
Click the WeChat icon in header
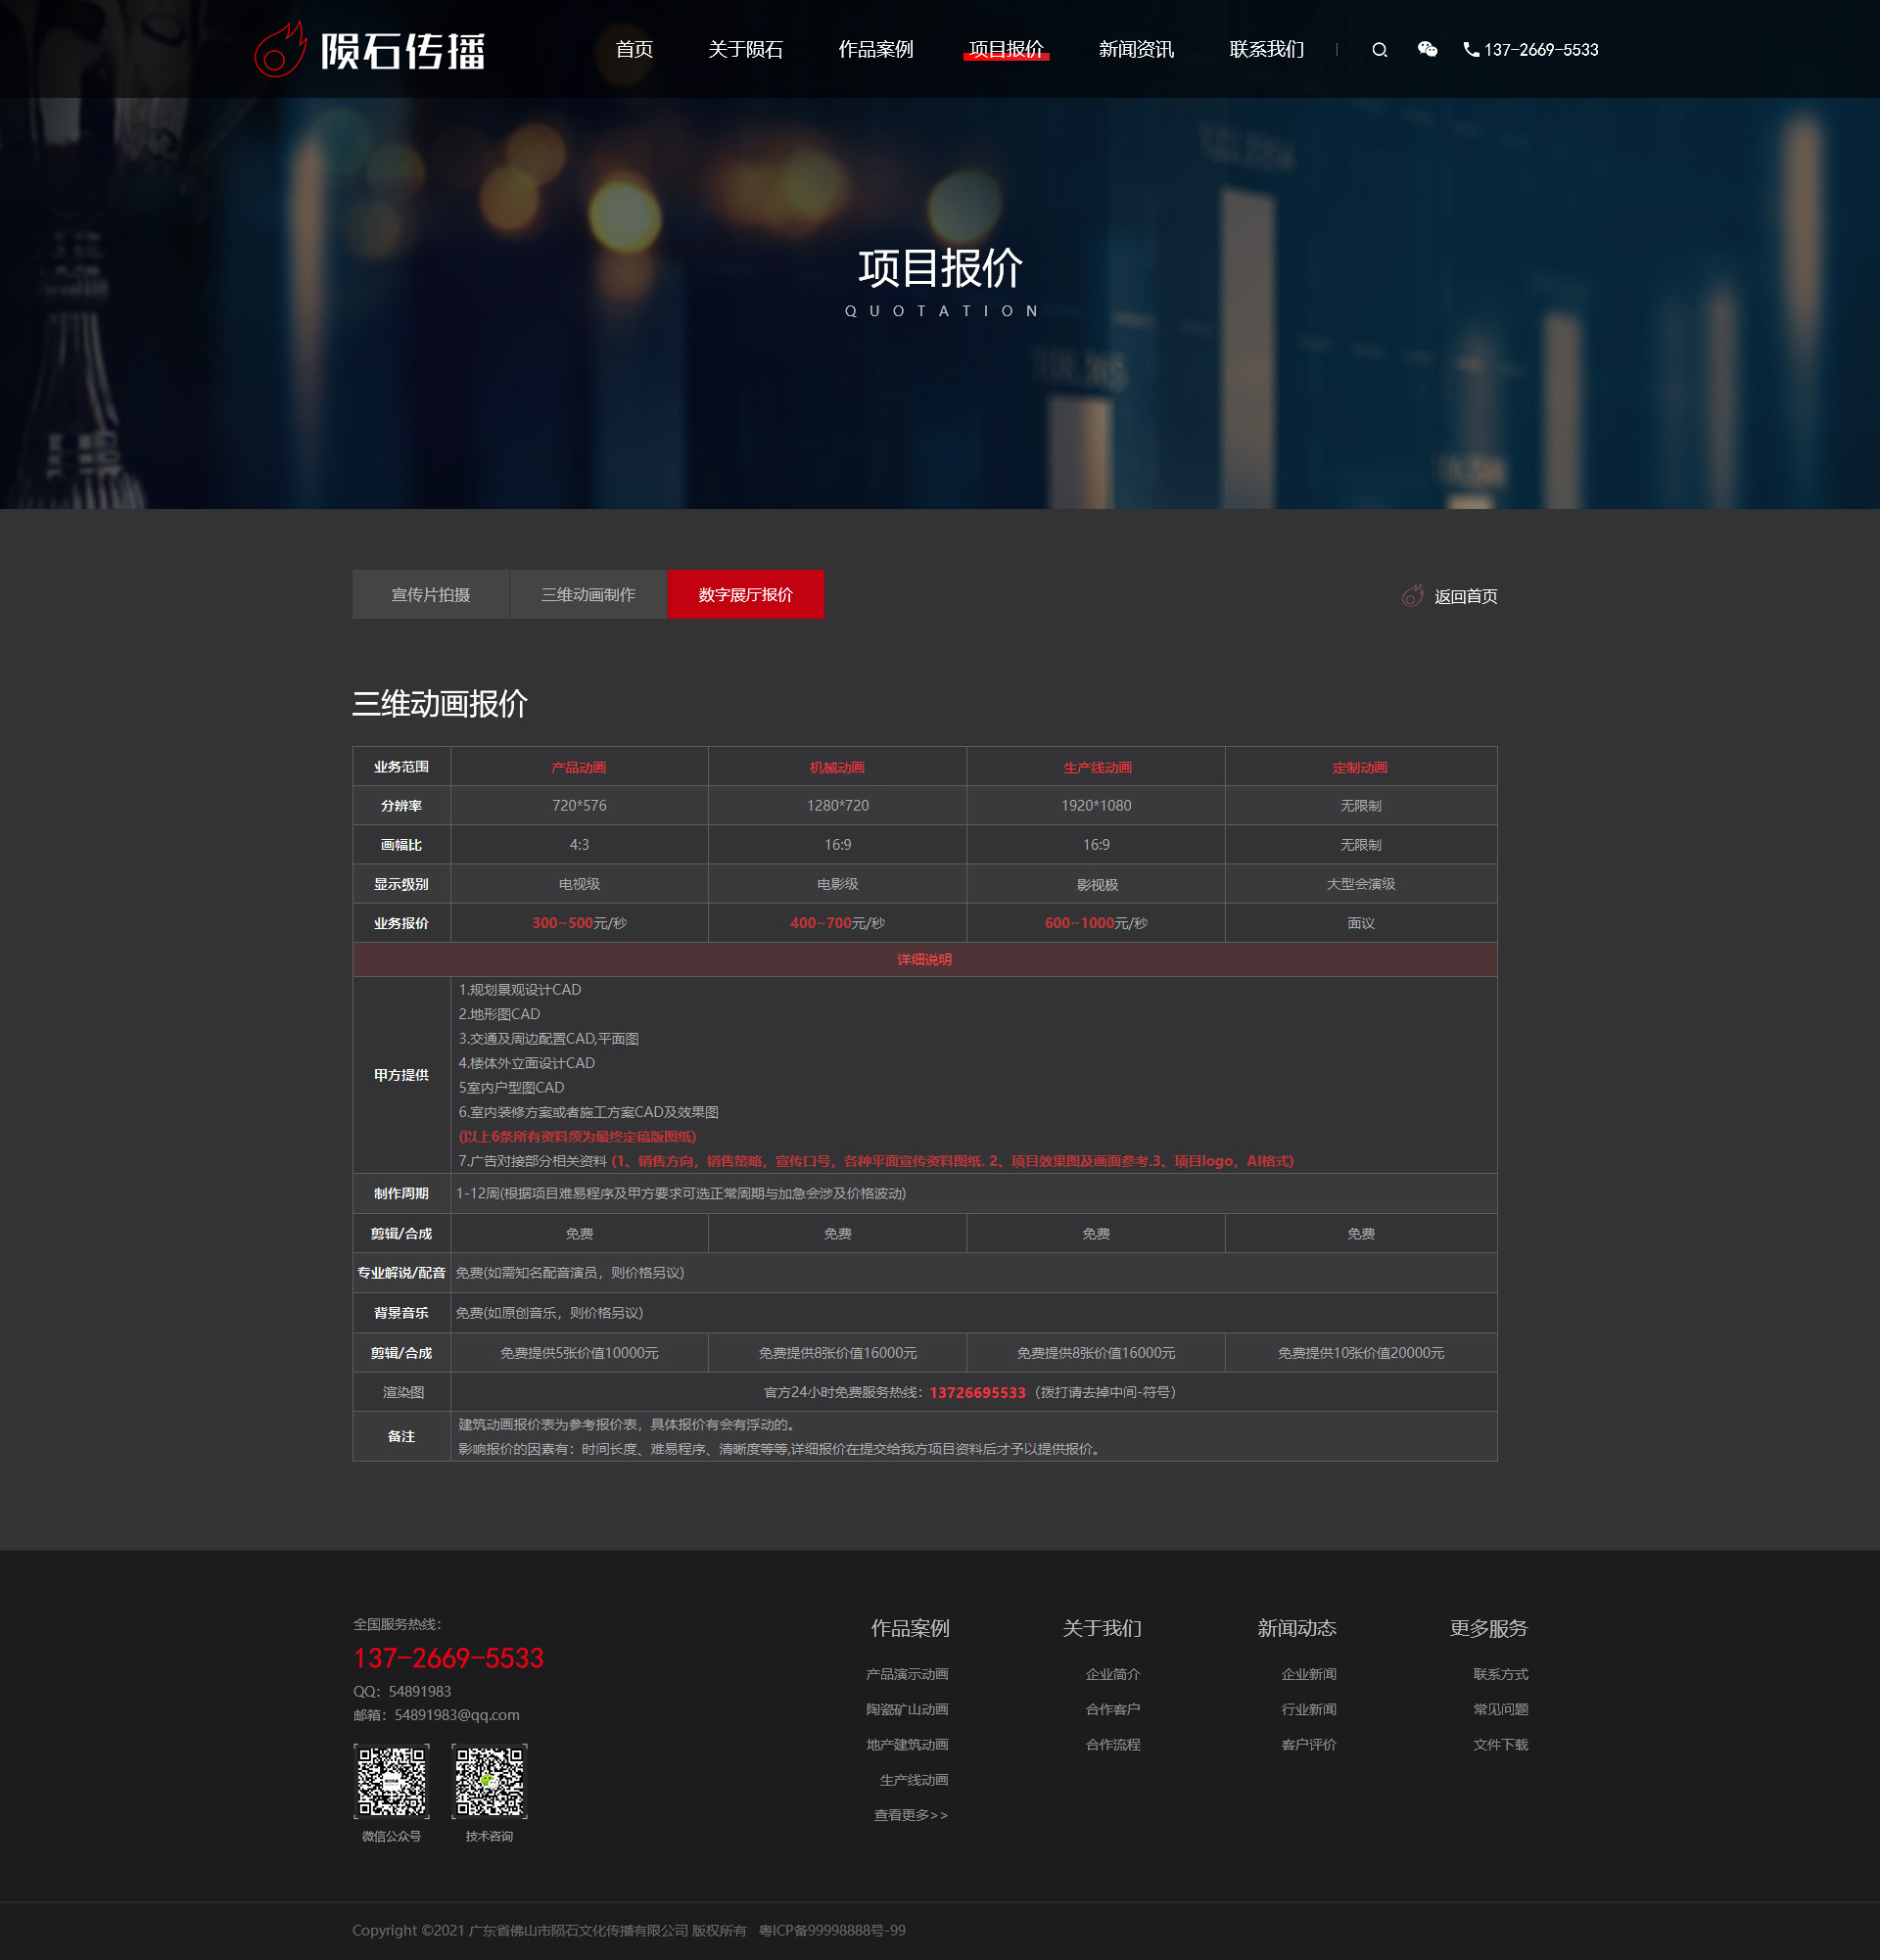[1427, 49]
